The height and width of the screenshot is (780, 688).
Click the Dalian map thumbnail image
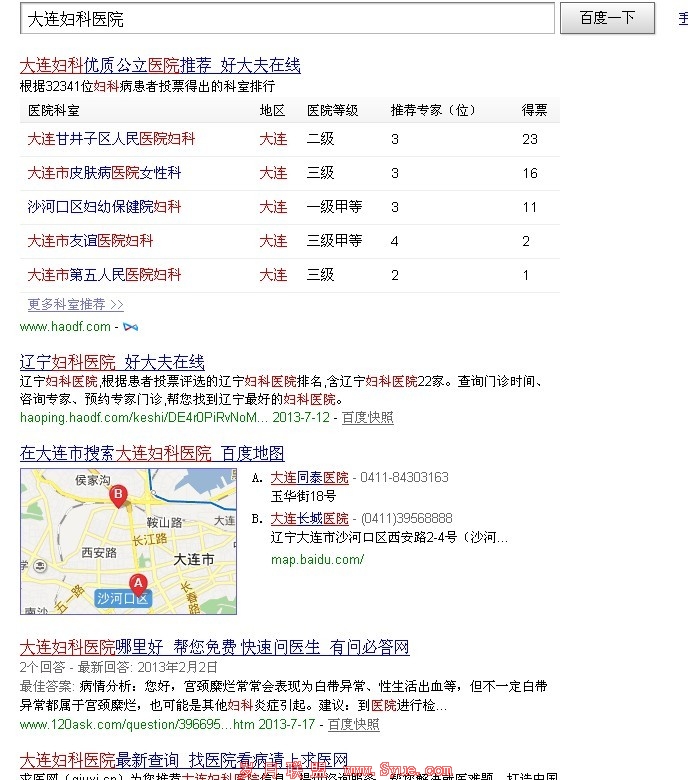[x=128, y=541]
